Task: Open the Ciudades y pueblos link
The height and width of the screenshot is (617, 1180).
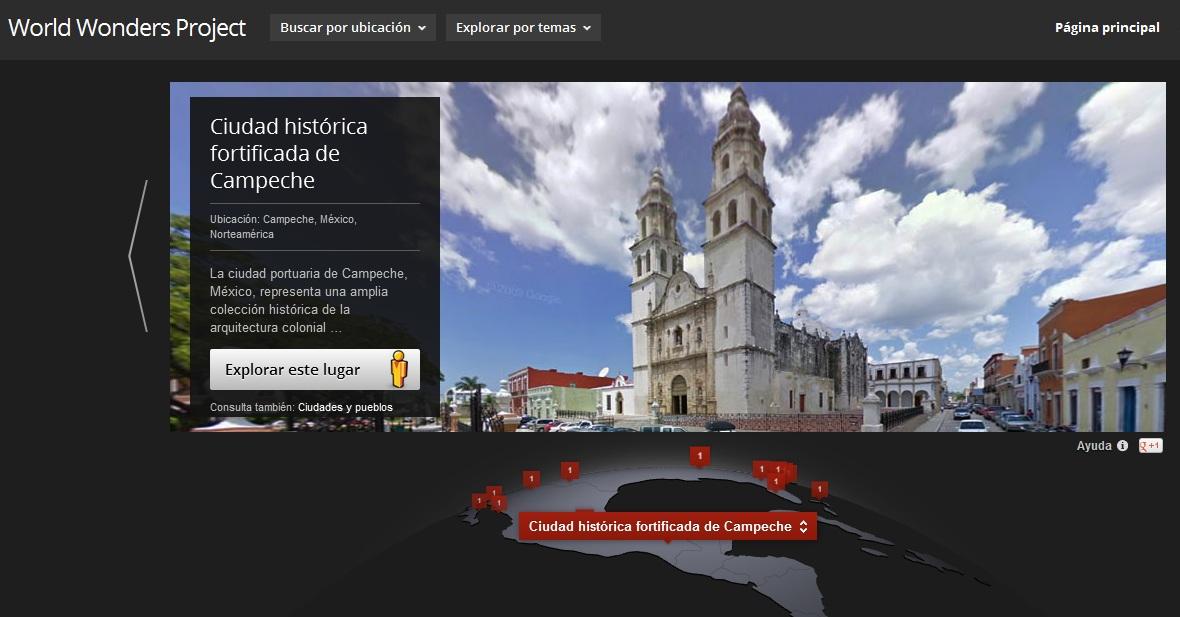Action: coord(345,407)
